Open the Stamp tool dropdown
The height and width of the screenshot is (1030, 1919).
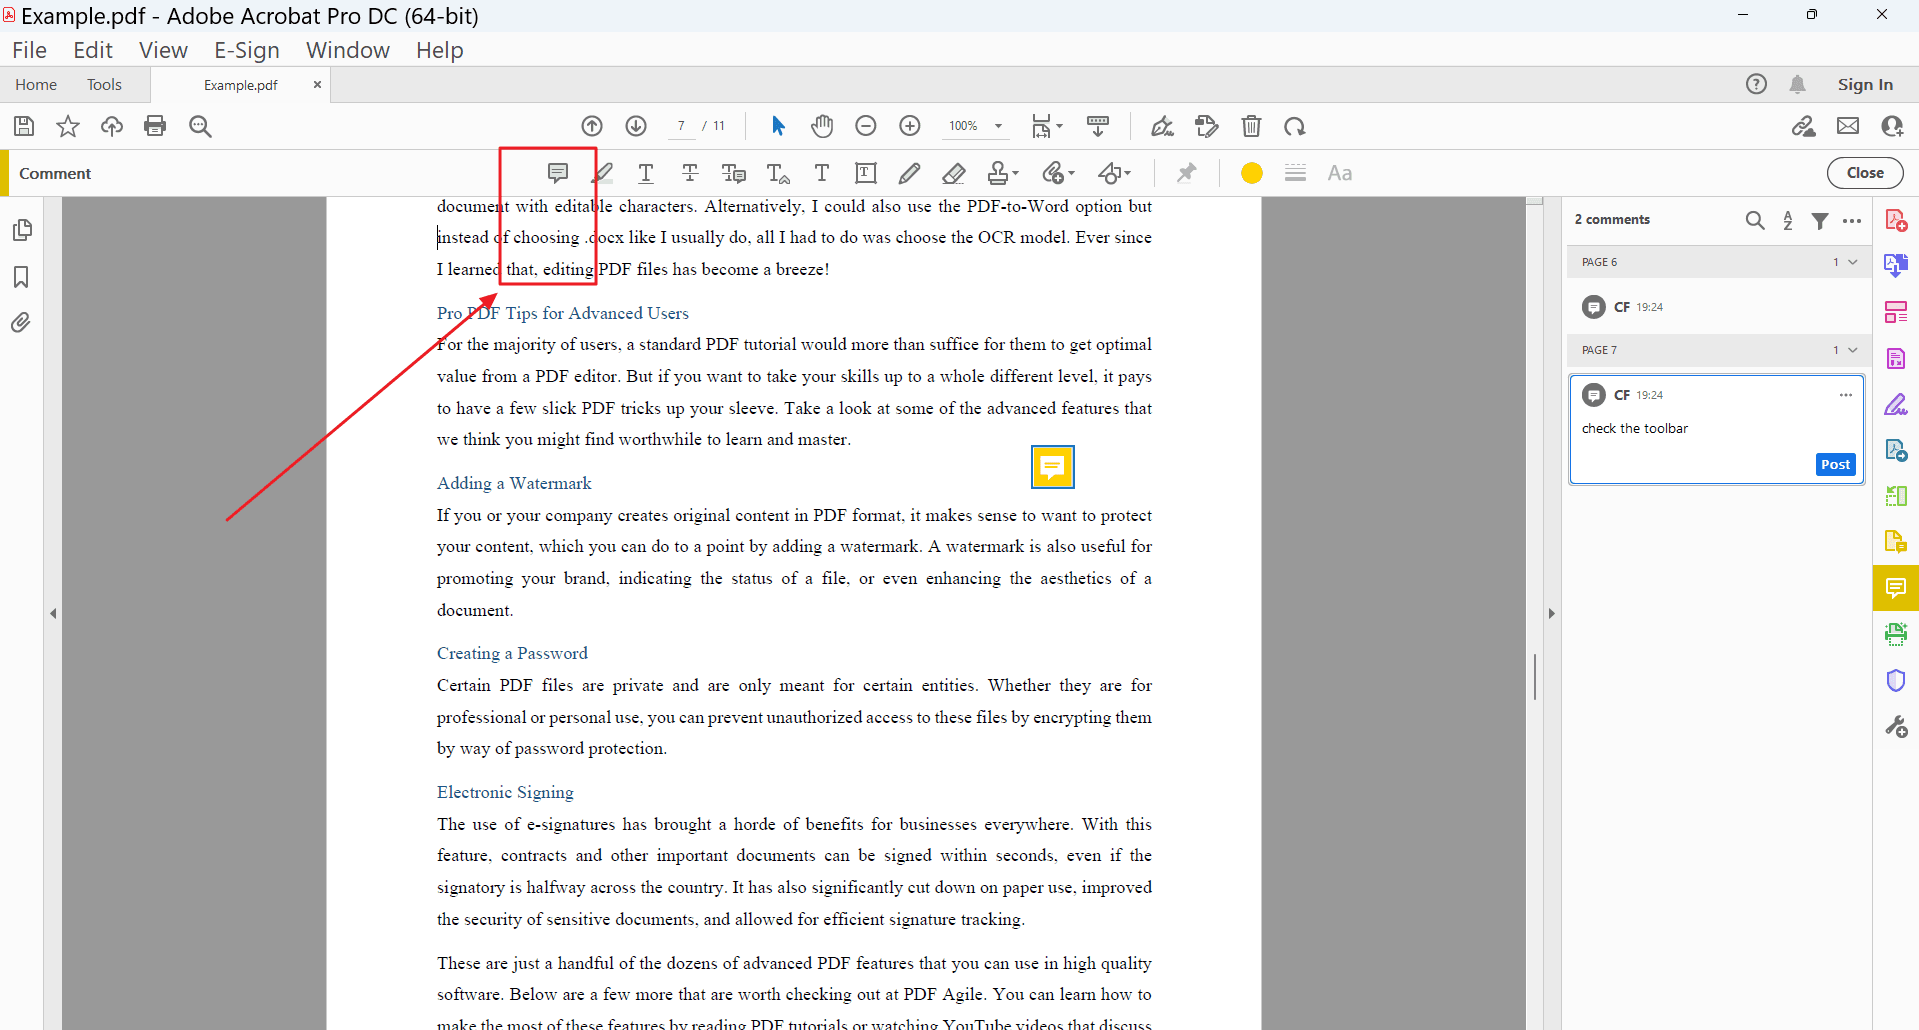(x=1002, y=173)
